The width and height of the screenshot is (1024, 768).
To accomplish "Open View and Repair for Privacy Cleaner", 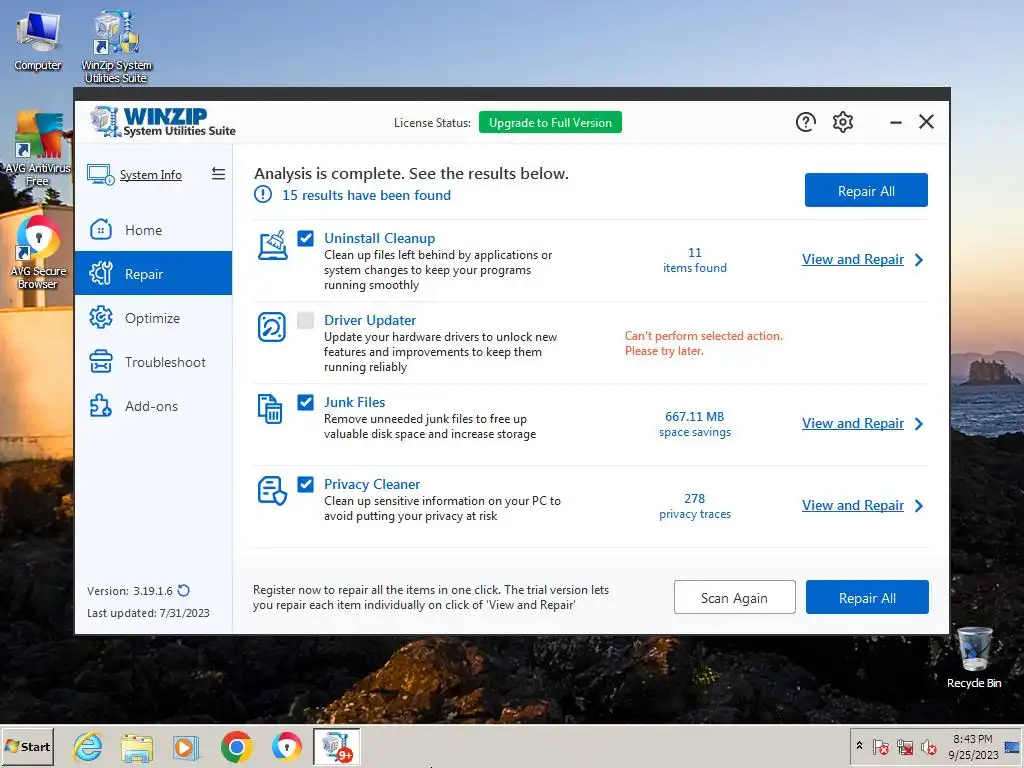I will coord(852,505).
